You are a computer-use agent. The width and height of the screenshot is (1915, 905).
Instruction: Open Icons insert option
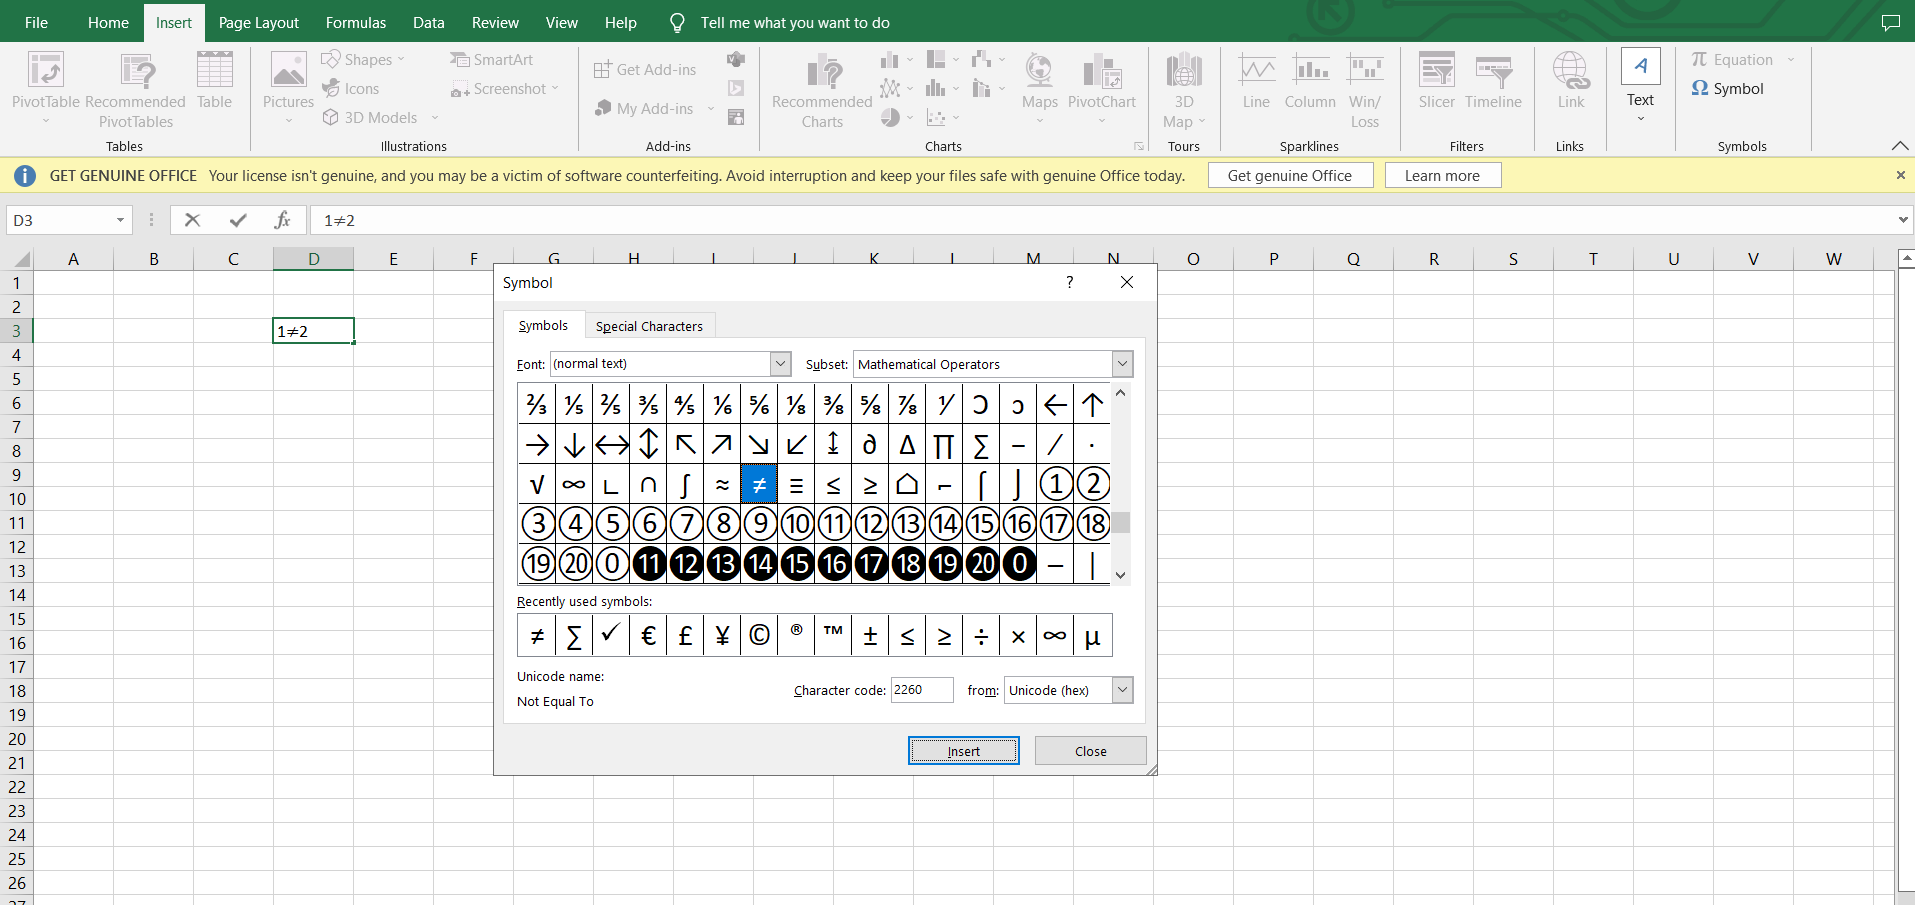pos(351,89)
